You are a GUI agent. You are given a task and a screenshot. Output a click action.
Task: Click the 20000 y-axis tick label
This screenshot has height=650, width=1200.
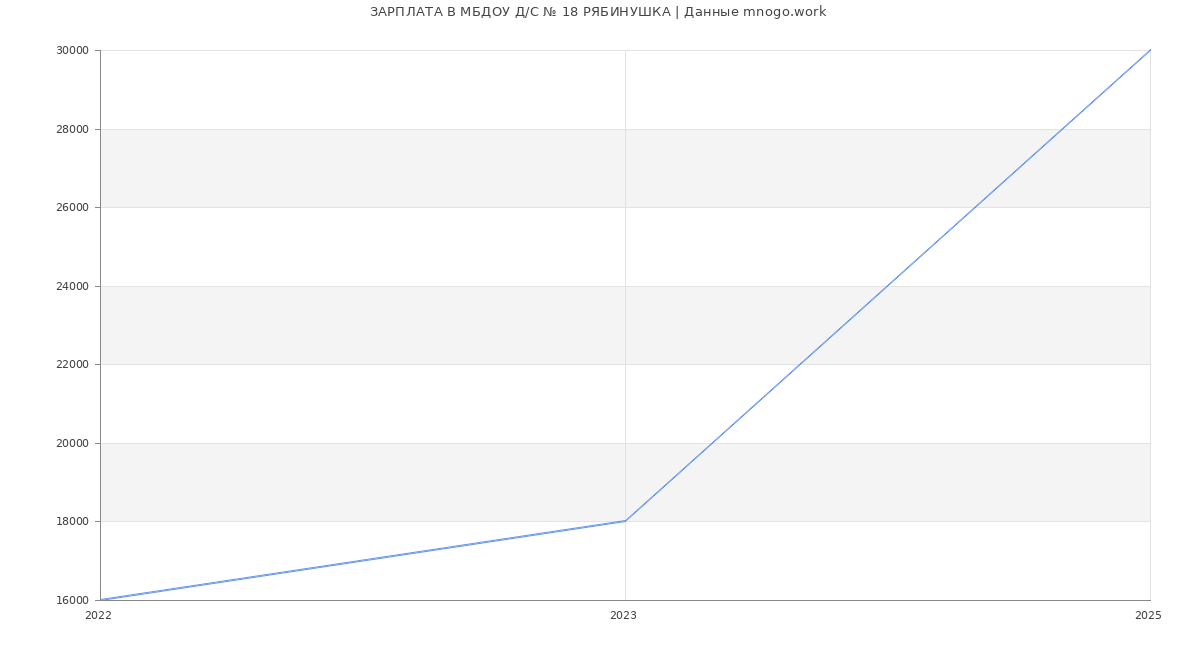(72, 443)
